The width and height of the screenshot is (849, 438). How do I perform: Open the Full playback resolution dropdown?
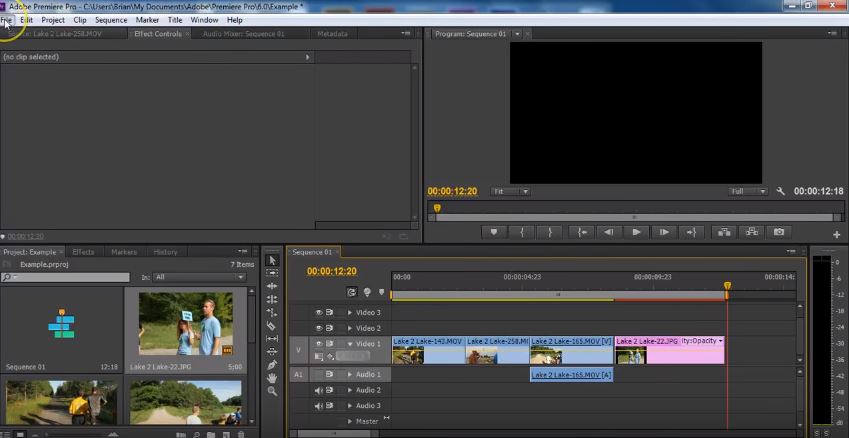(748, 191)
